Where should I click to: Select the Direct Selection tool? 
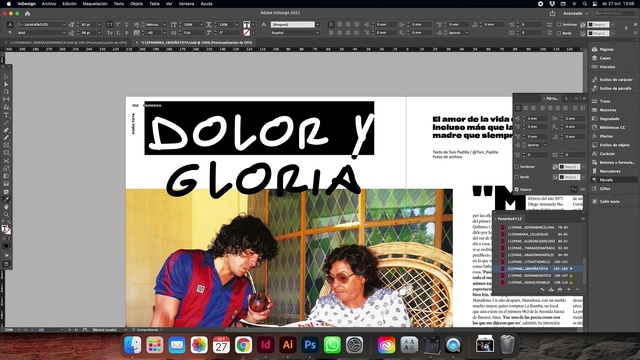(x=6, y=84)
